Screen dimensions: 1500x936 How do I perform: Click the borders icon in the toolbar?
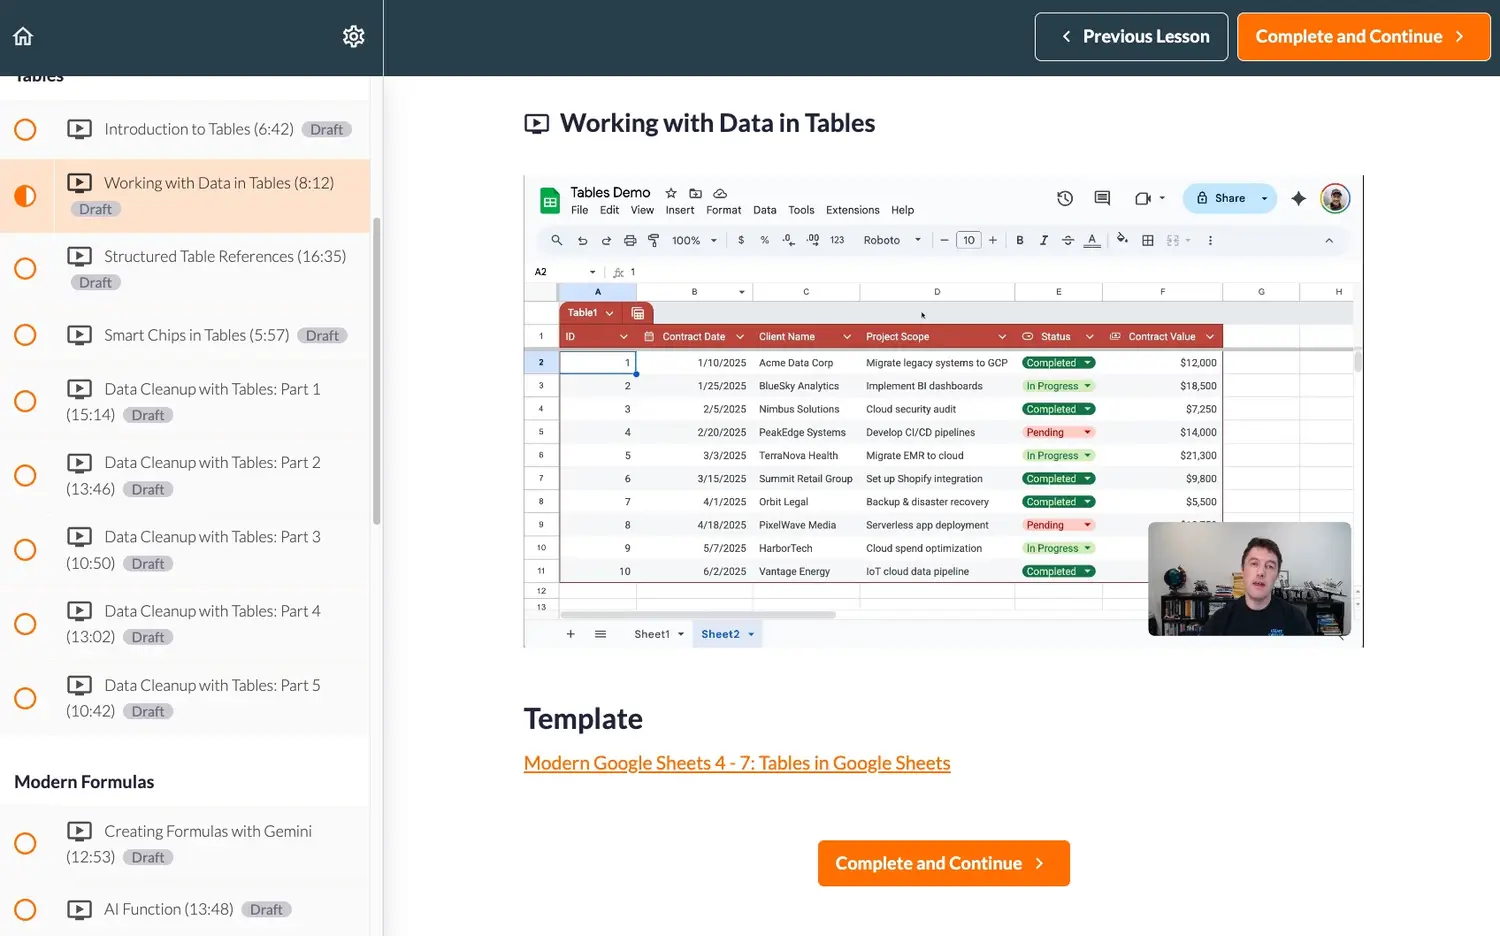pyautogui.click(x=1147, y=240)
